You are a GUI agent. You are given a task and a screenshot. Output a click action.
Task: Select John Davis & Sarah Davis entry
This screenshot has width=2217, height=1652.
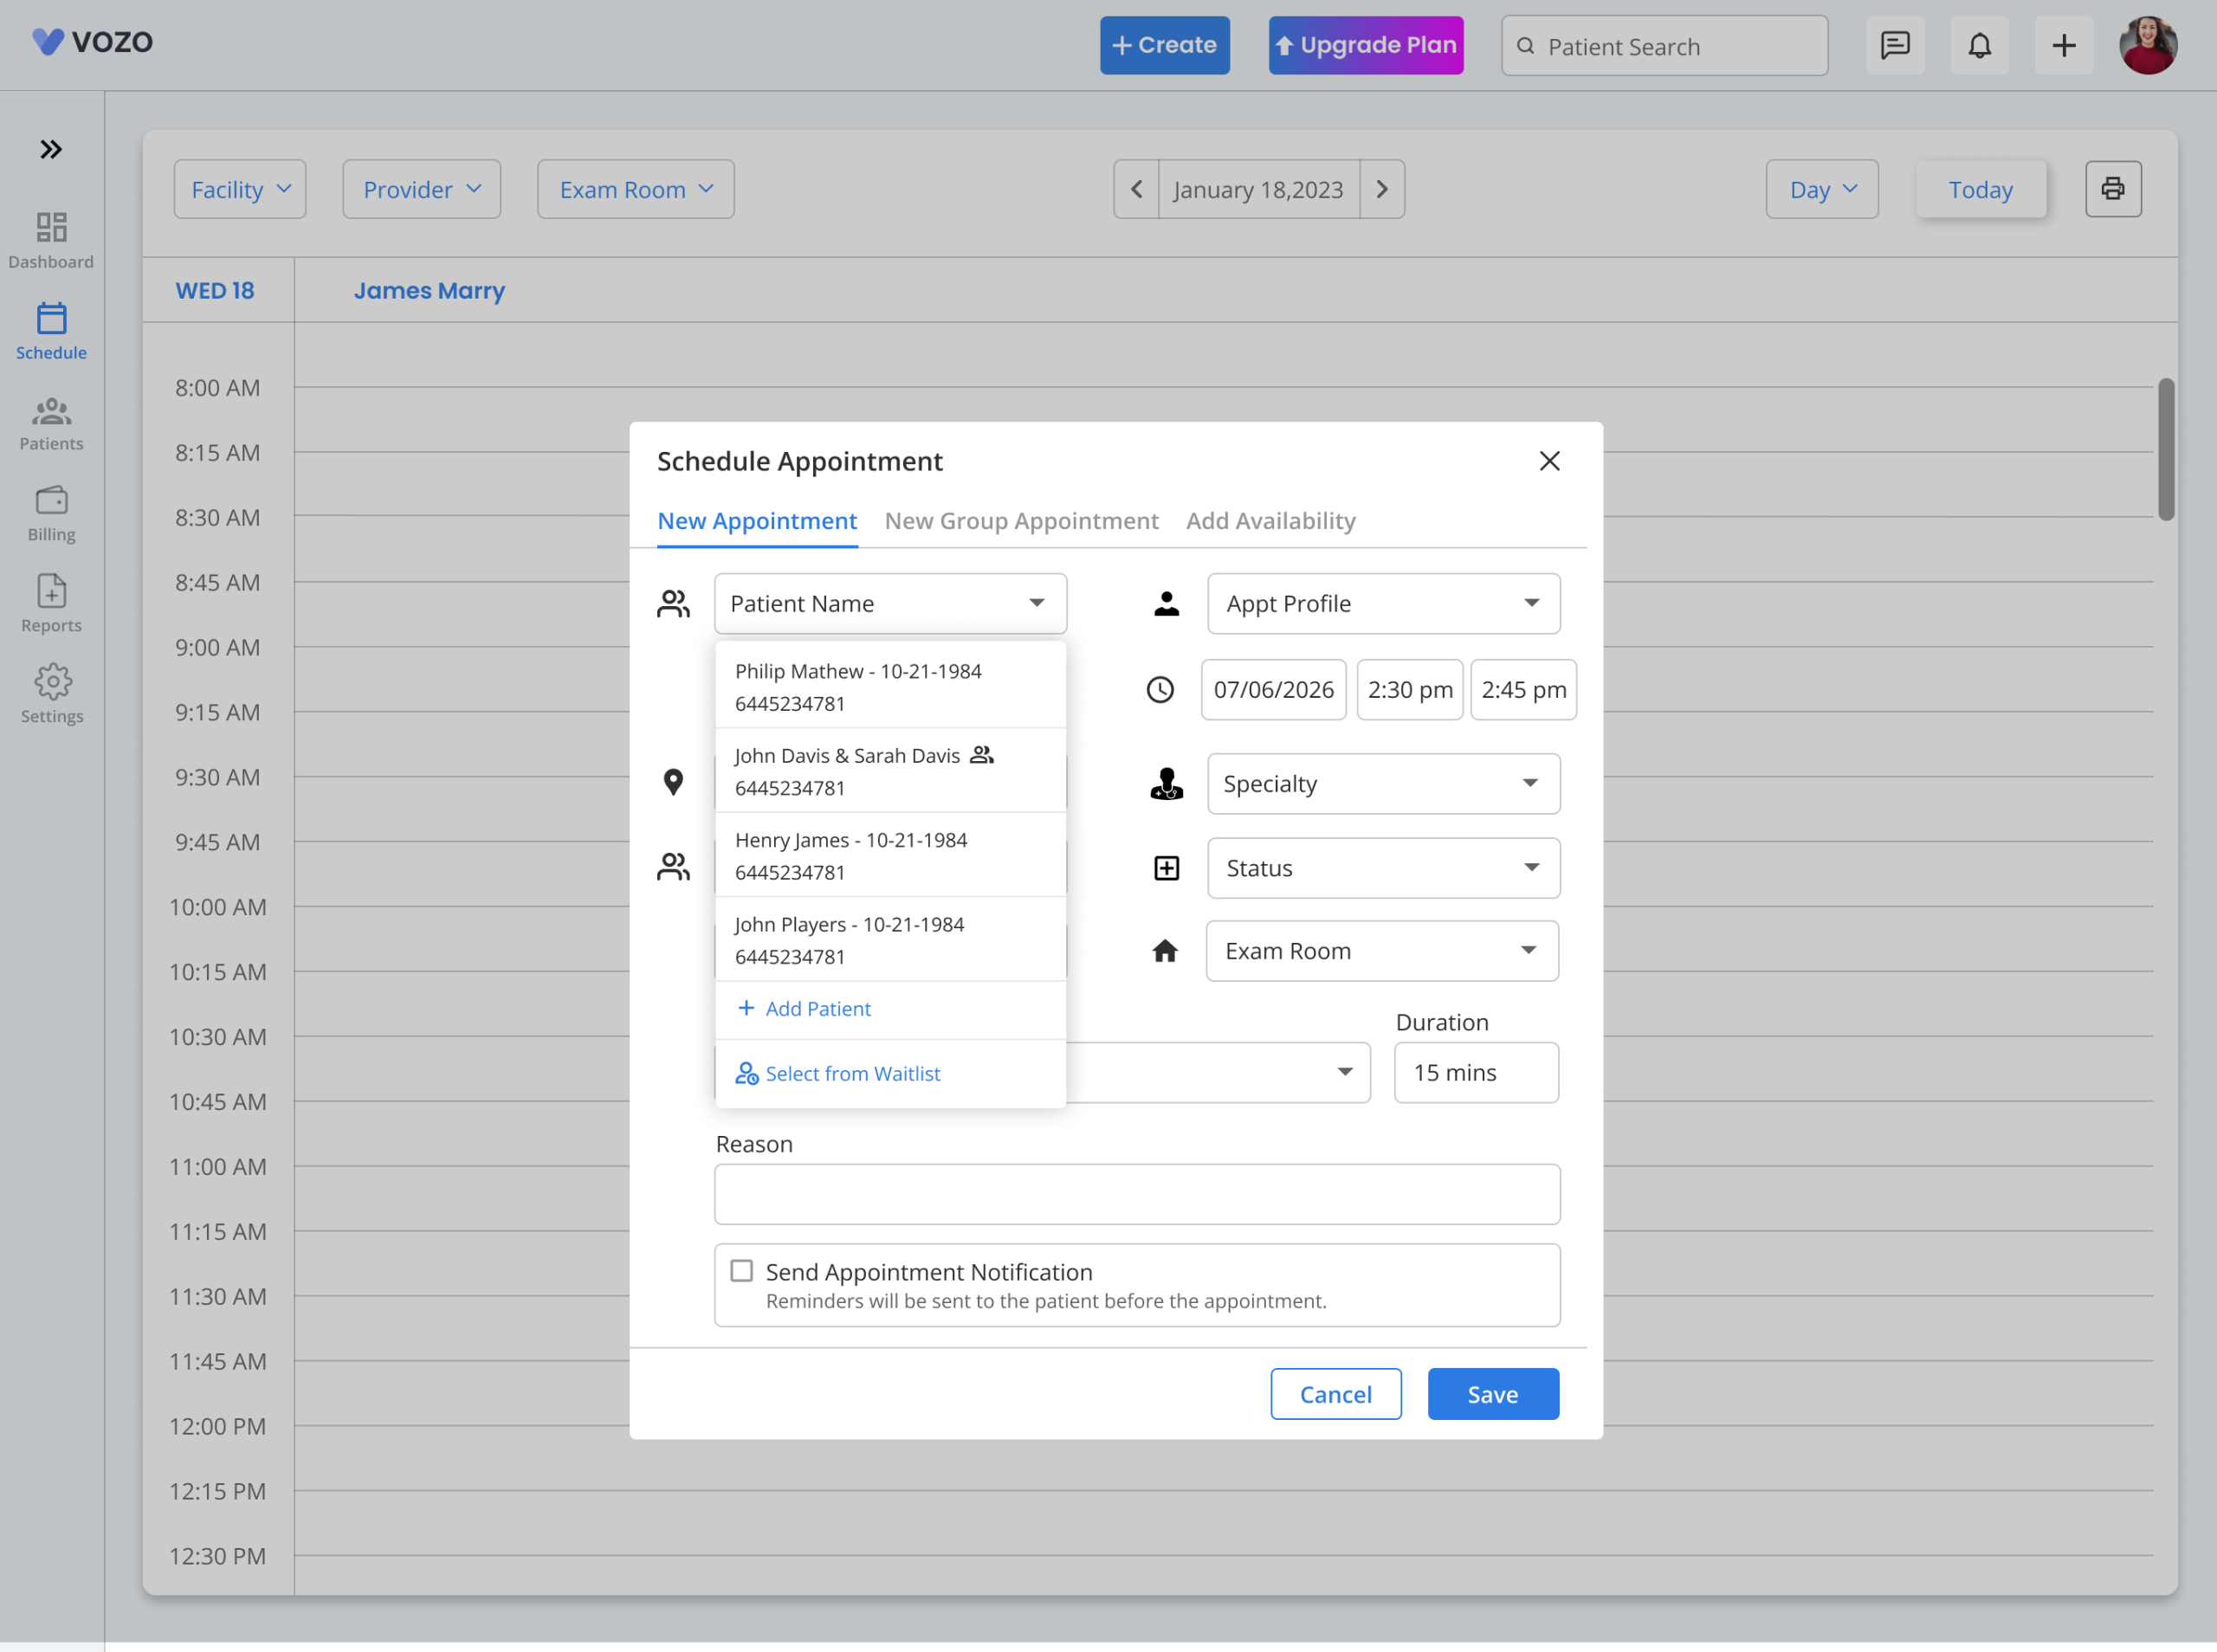(x=890, y=771)
